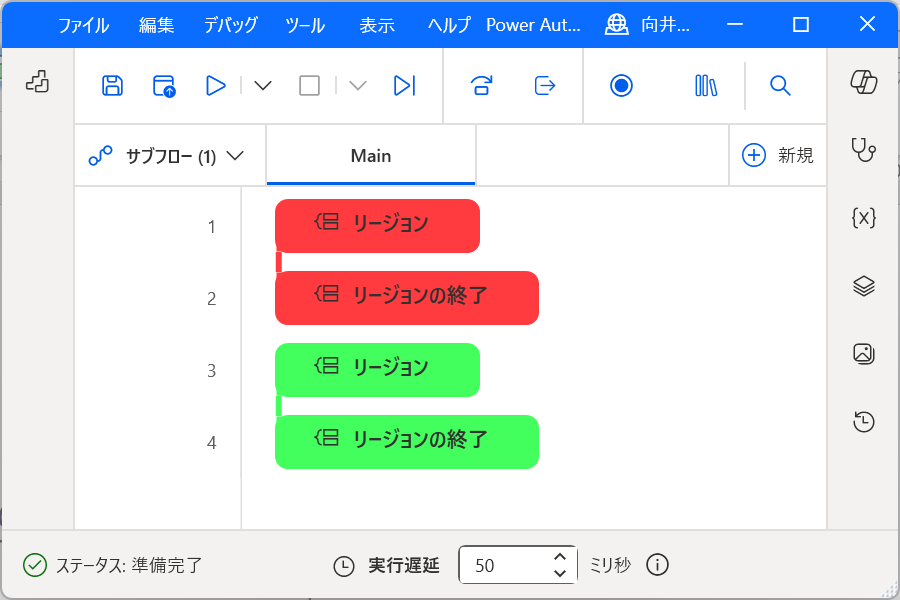Stop the flow with the square button

(x=309, y=86)
